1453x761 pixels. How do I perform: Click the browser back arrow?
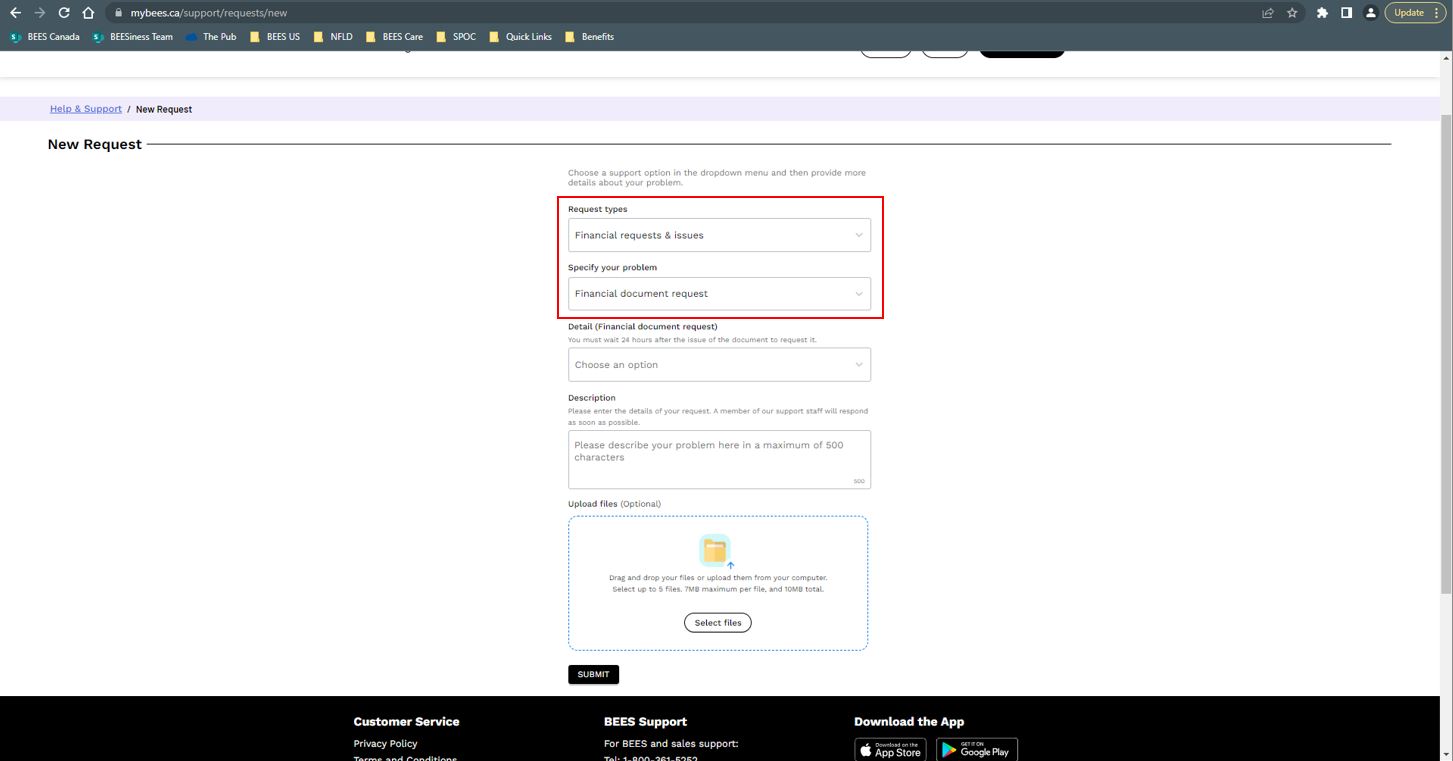coord(15,13)
